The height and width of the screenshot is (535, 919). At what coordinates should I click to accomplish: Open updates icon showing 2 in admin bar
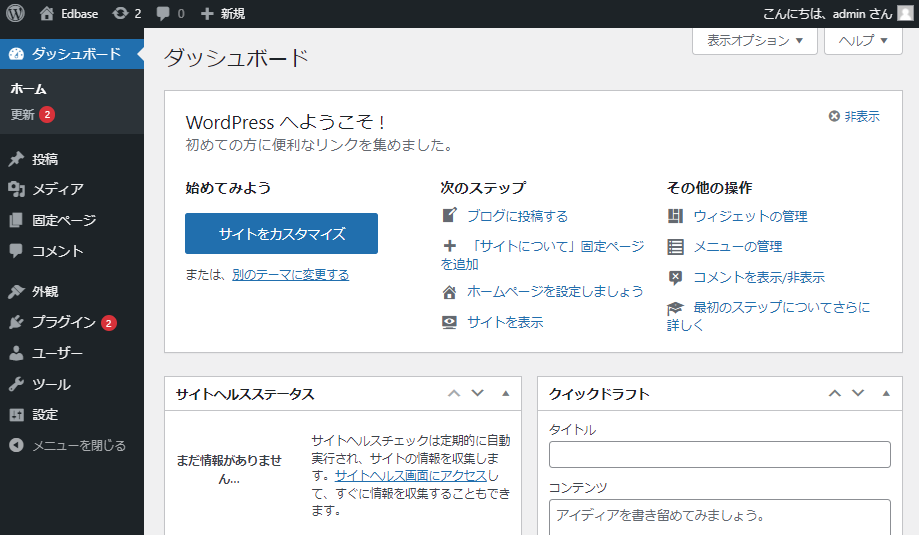tap(120, 13)
